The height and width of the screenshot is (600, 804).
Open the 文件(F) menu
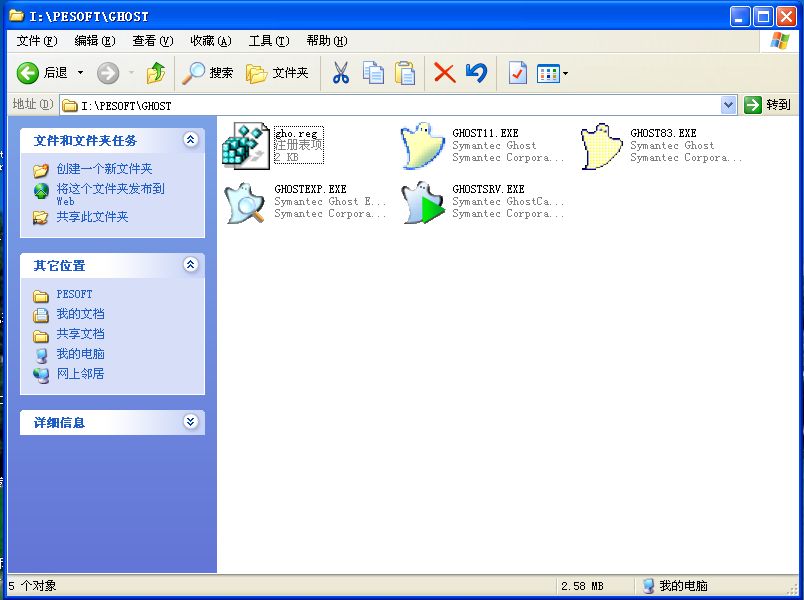[36, 41]
